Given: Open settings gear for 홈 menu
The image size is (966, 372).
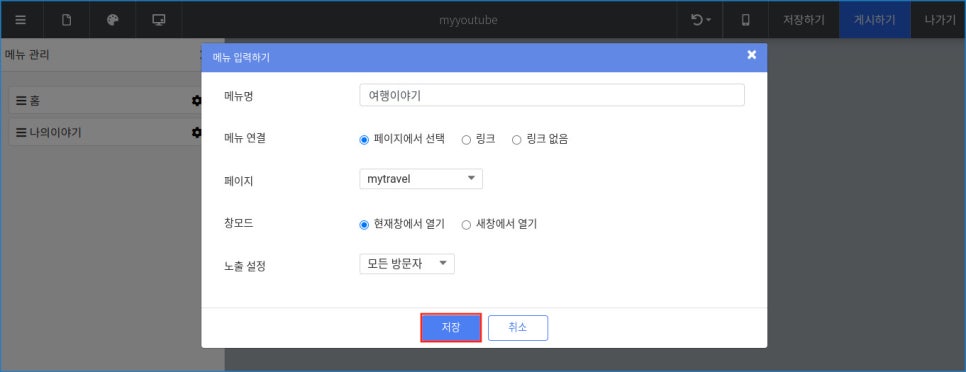Looking at the screenshot, I should tap(197, 100).
